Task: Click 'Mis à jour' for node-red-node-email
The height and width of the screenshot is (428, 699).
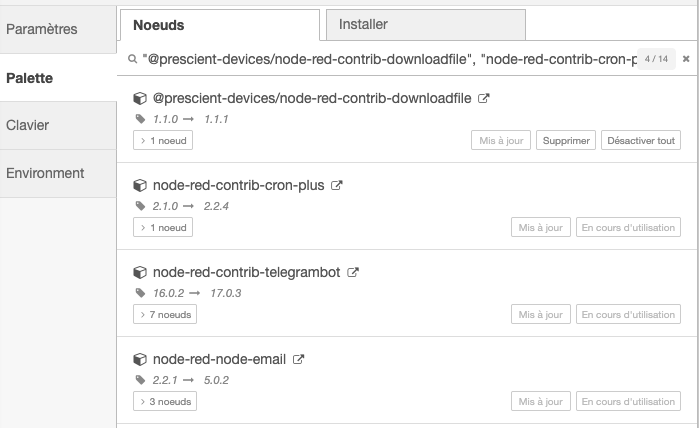Action: [x=541, y=401]
